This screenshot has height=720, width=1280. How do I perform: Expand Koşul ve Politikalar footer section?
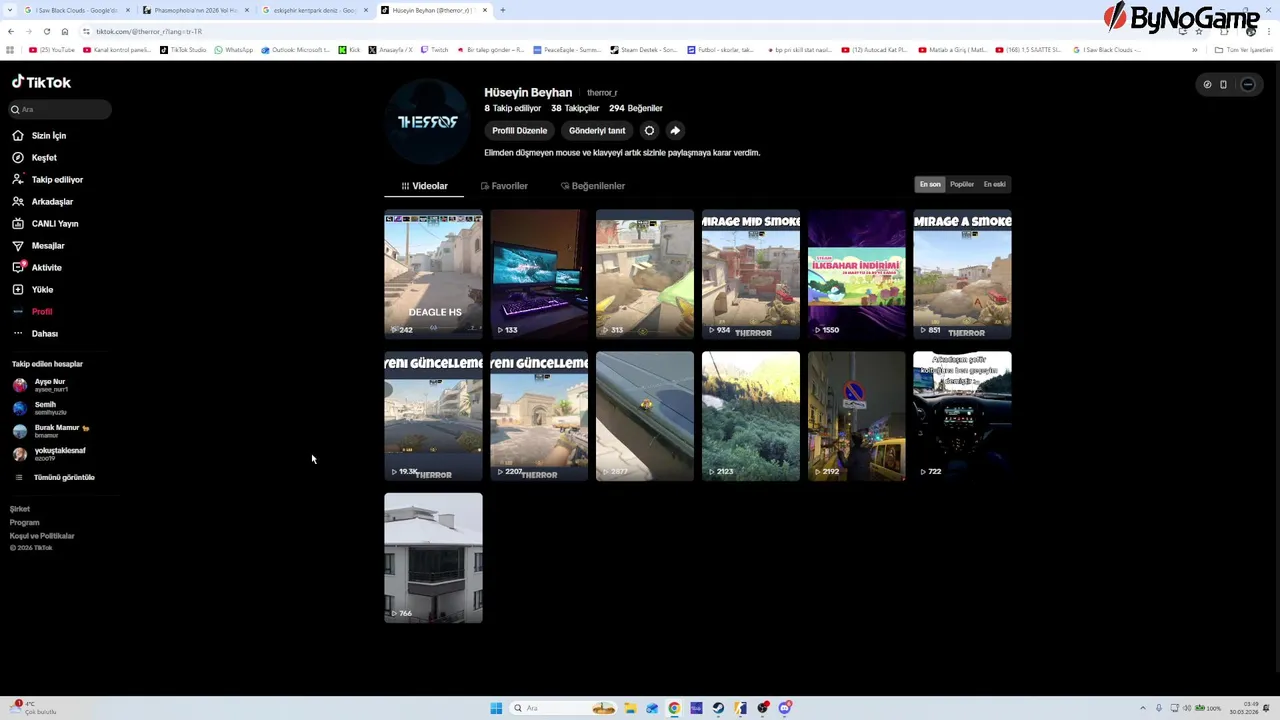tap(42, 536)
